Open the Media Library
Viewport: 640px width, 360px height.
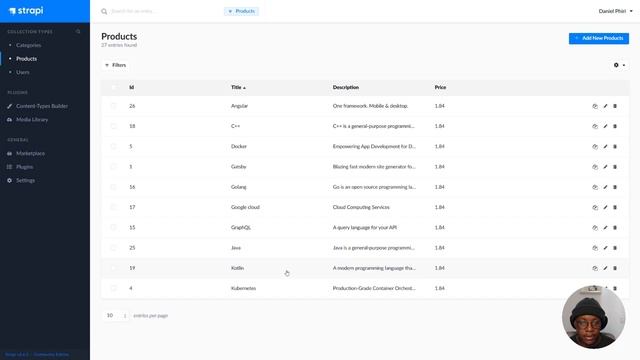pyautogui.click(x=32, y=120)
